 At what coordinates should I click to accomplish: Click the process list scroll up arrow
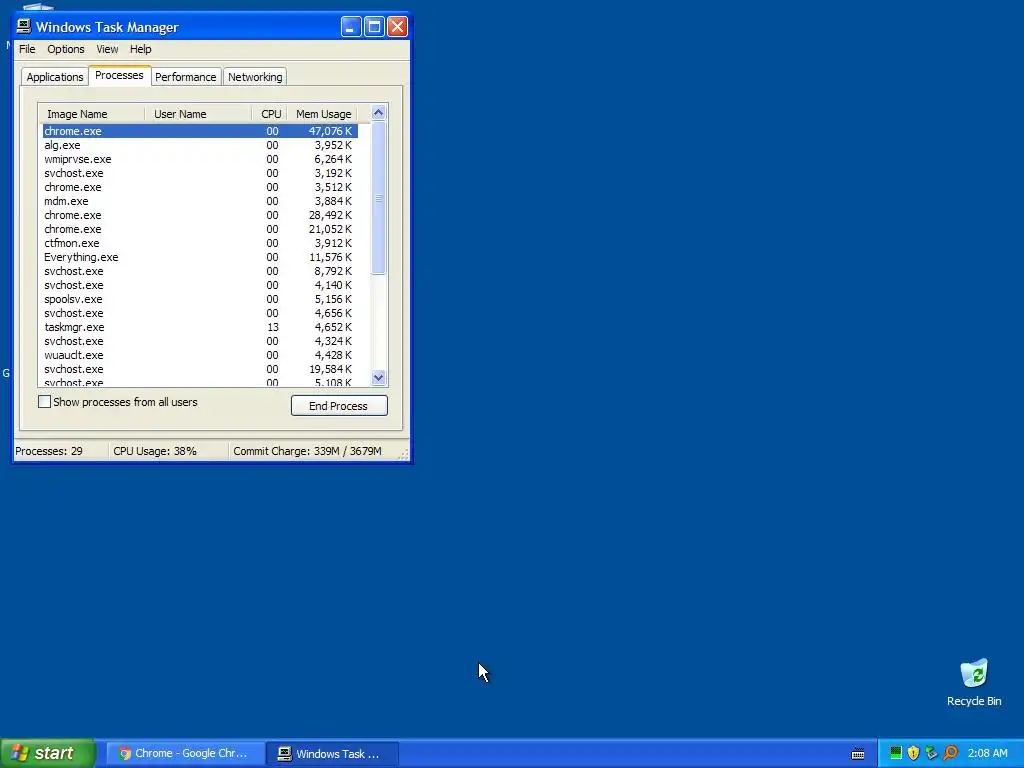378,113
